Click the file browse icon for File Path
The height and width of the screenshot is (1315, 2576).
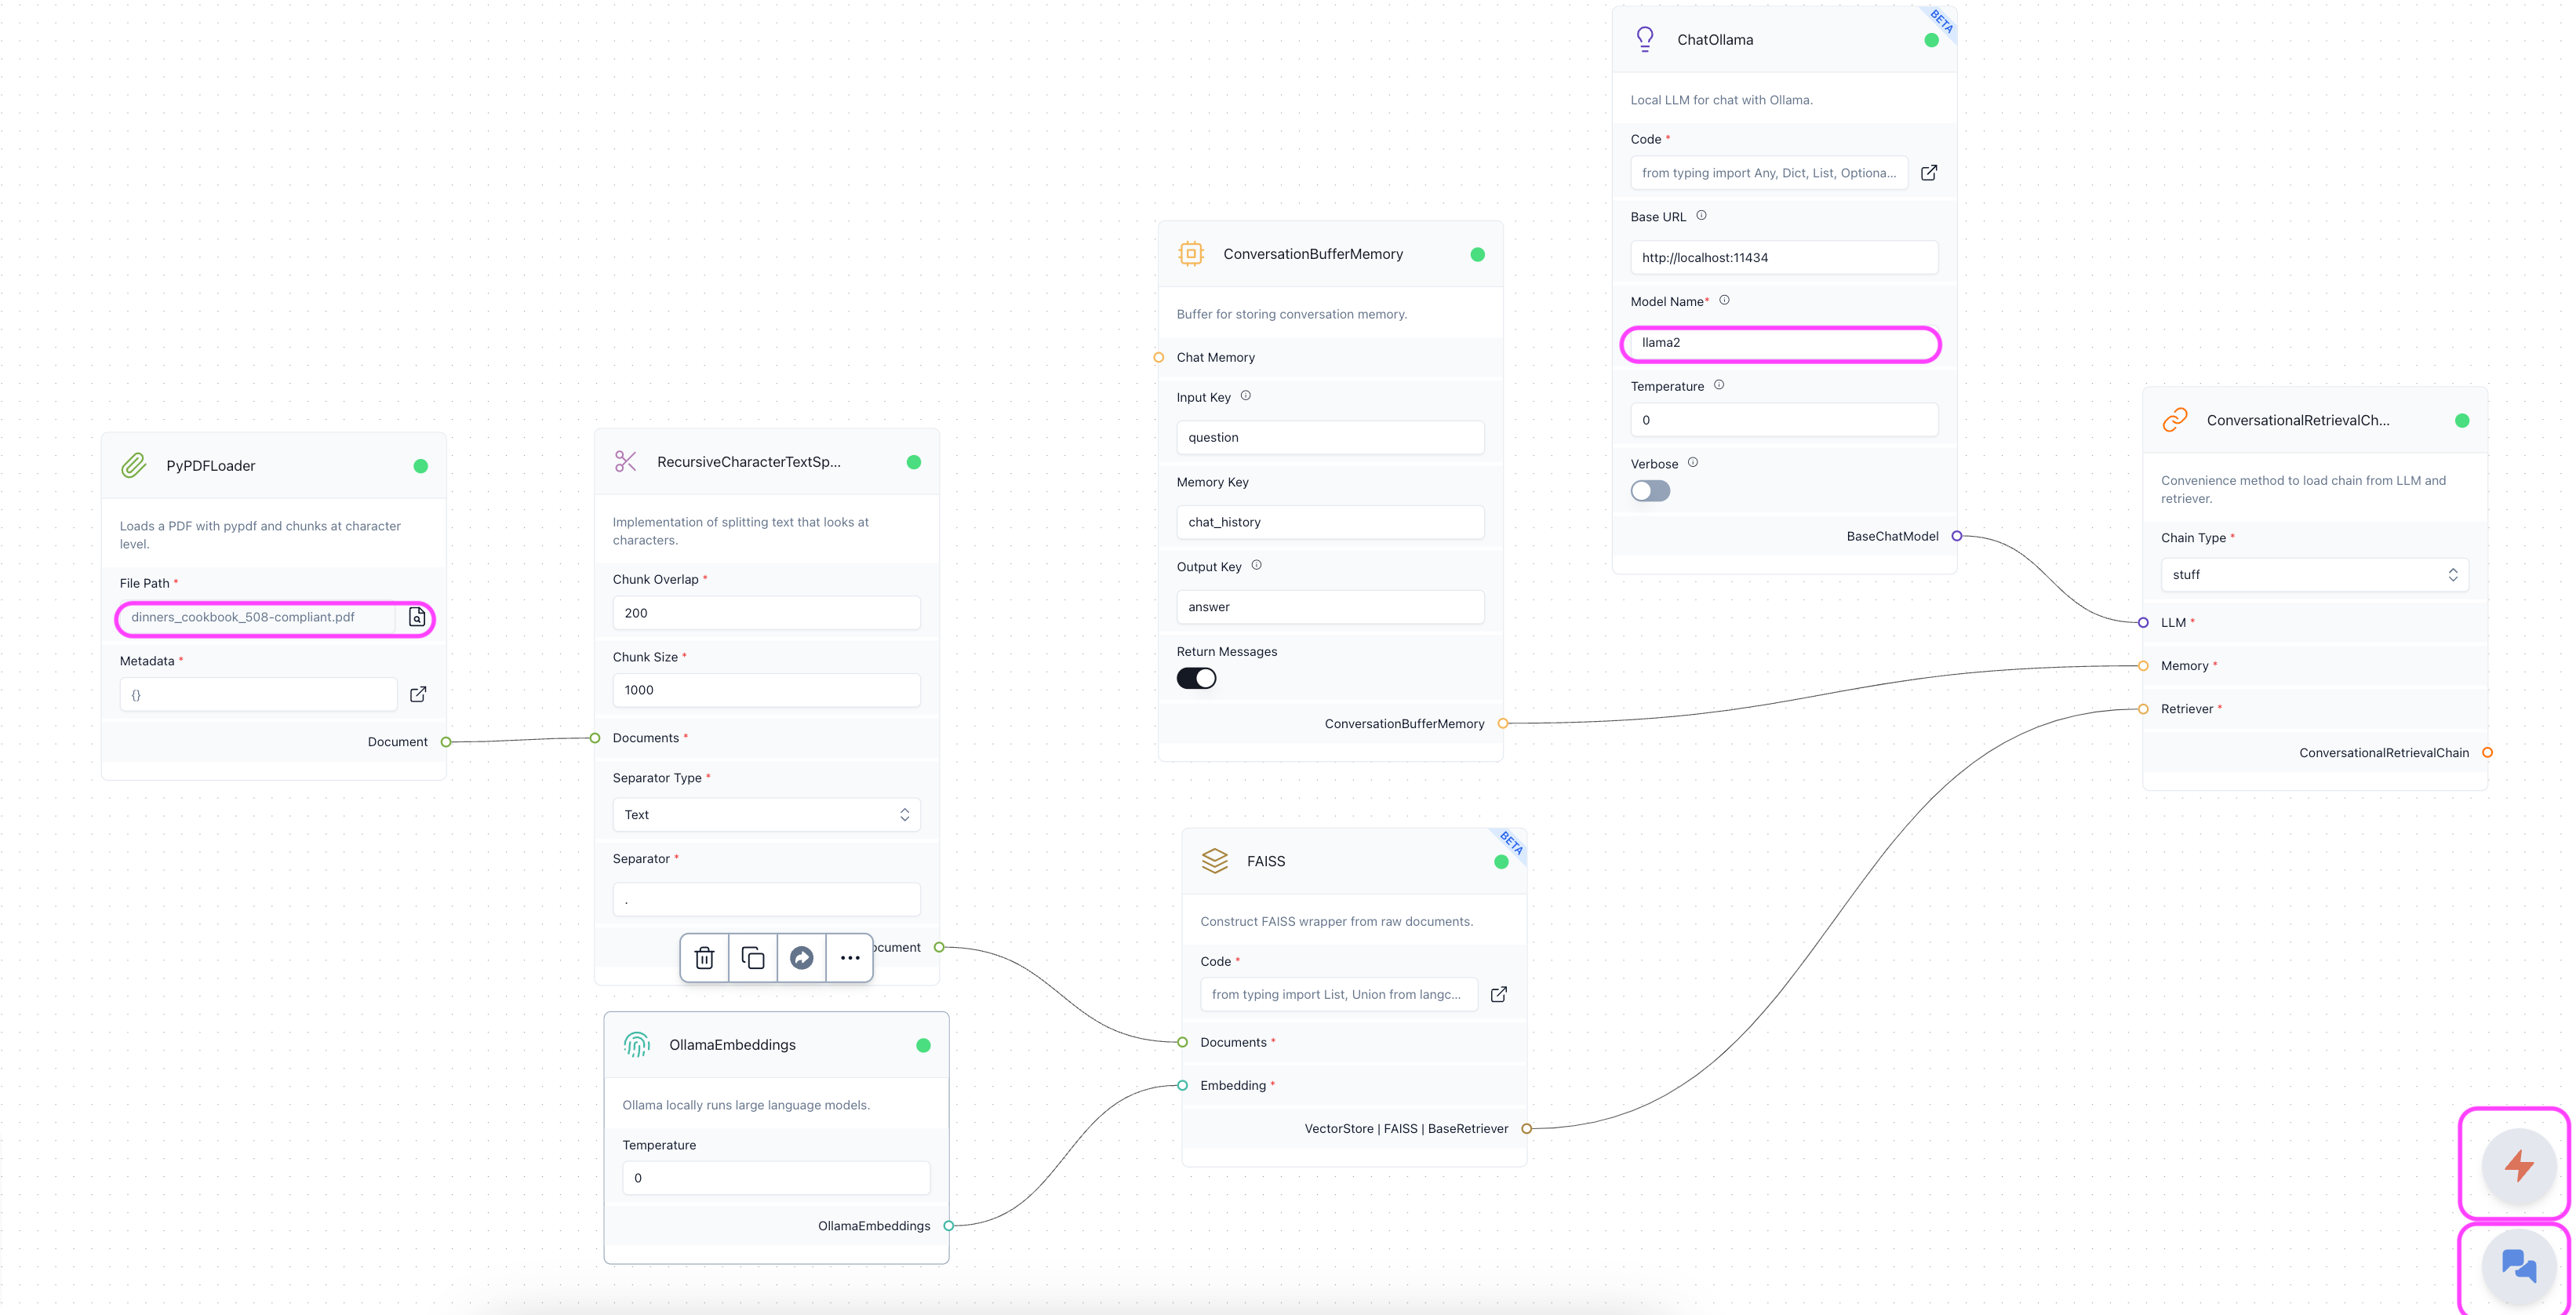click(x=417, y=617)
